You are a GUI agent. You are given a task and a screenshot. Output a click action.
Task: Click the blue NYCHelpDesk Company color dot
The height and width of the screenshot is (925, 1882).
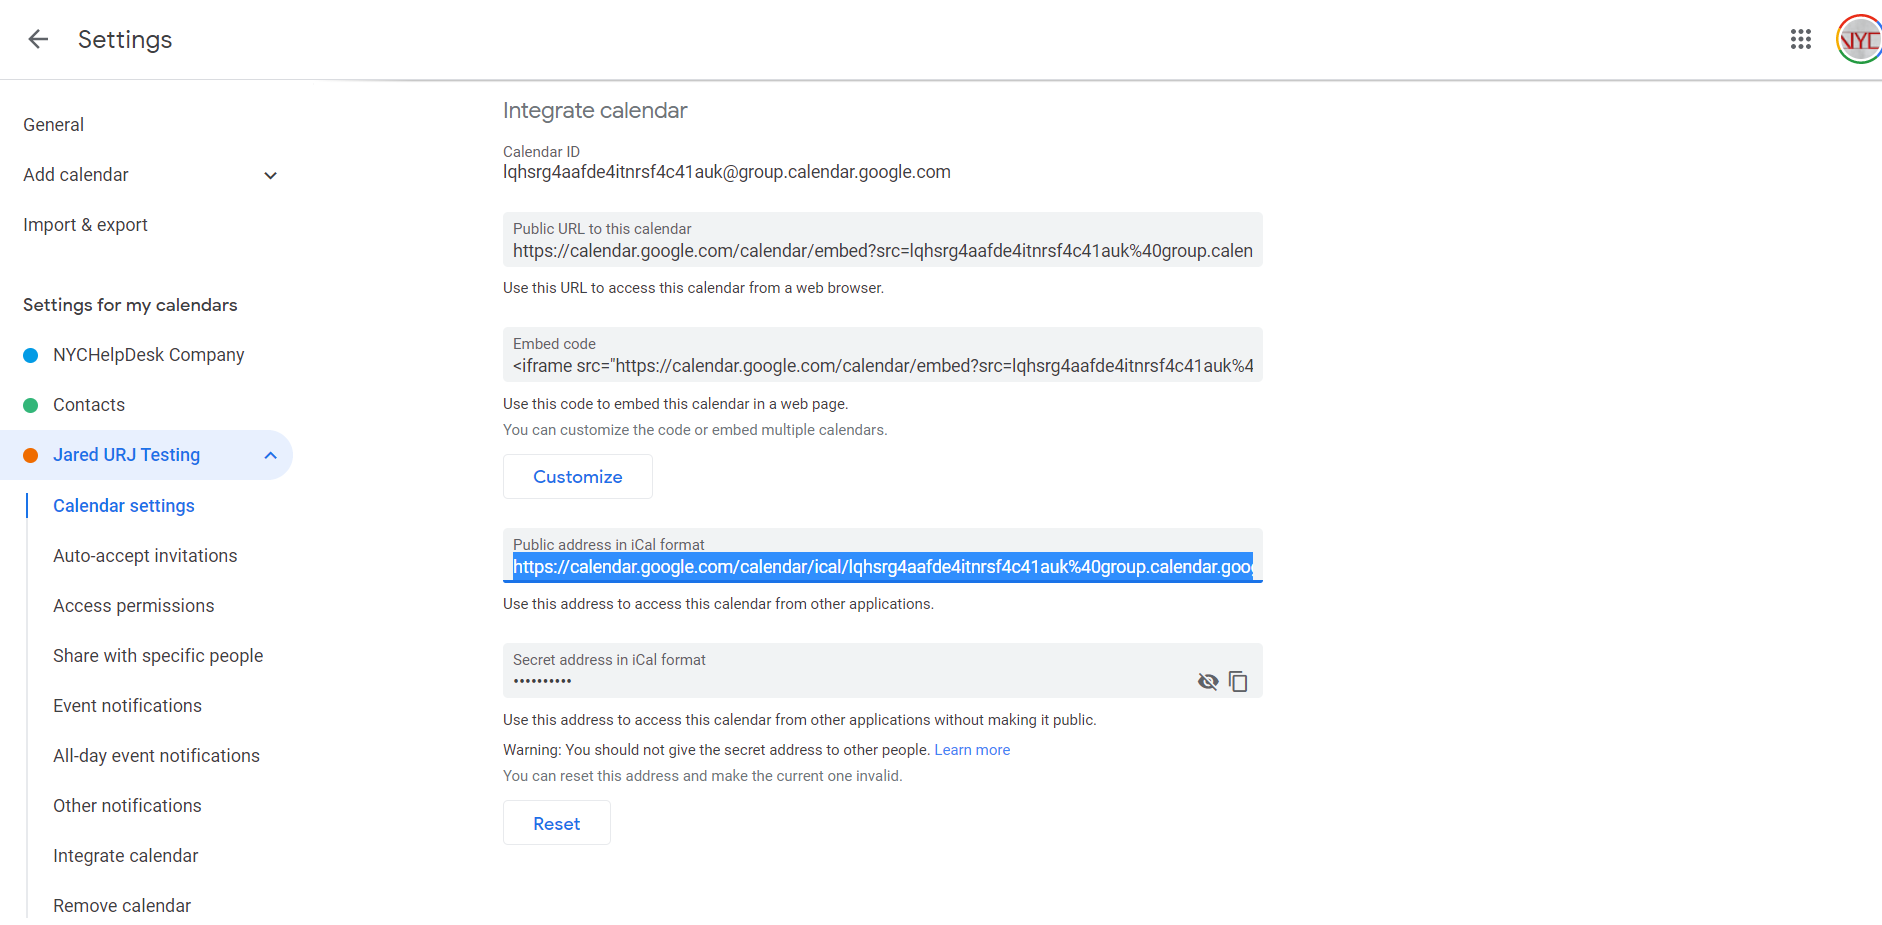[31, 355]
